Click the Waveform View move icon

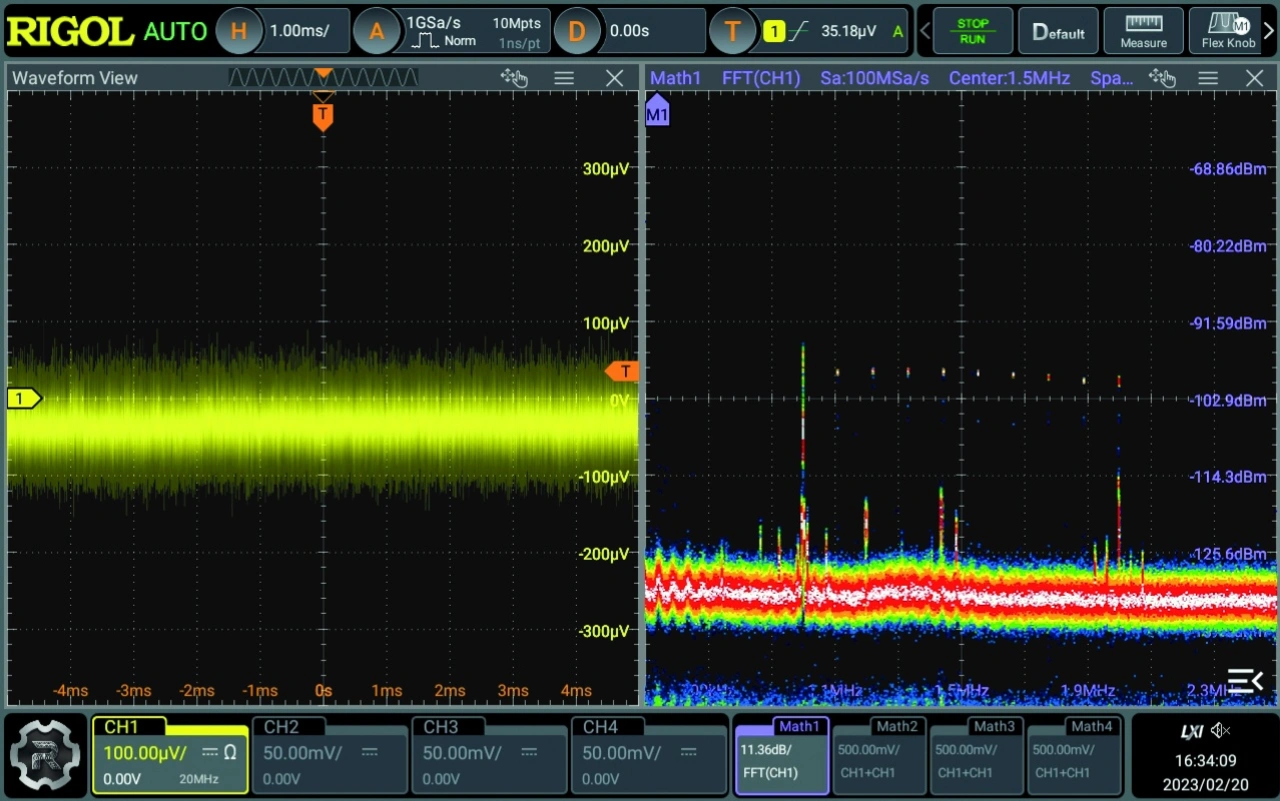click(514, 78)
